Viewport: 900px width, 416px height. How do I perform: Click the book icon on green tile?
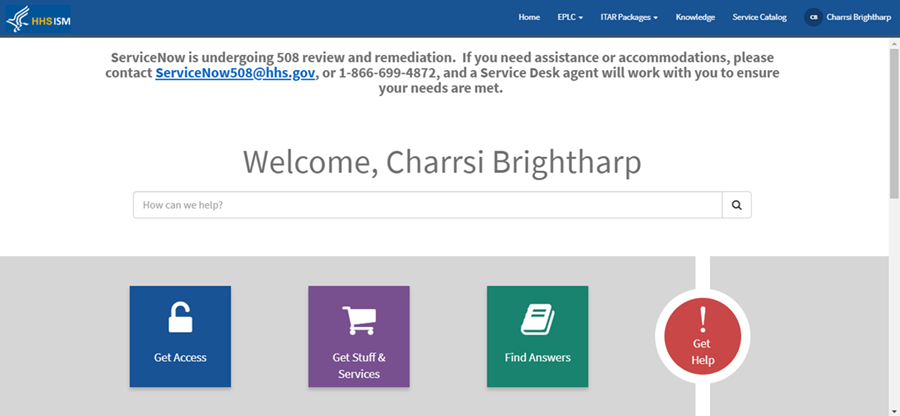coord(537,320)
